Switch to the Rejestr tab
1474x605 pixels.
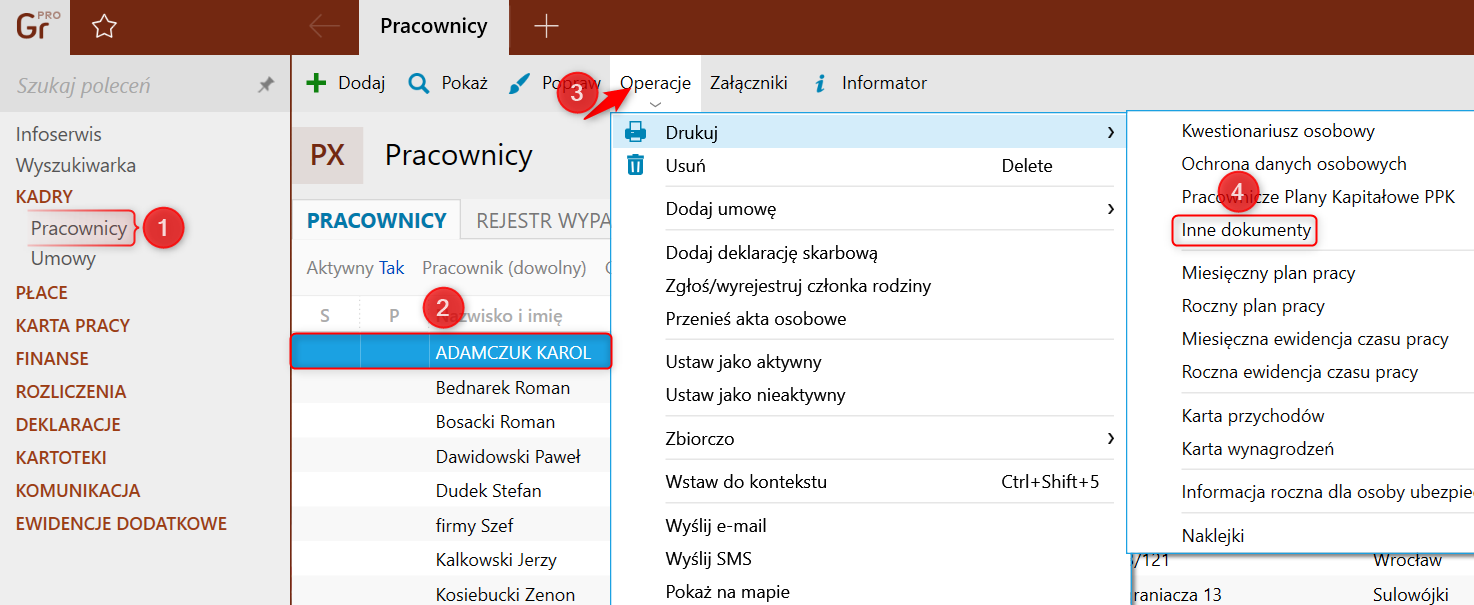click(x=540, y=221)
